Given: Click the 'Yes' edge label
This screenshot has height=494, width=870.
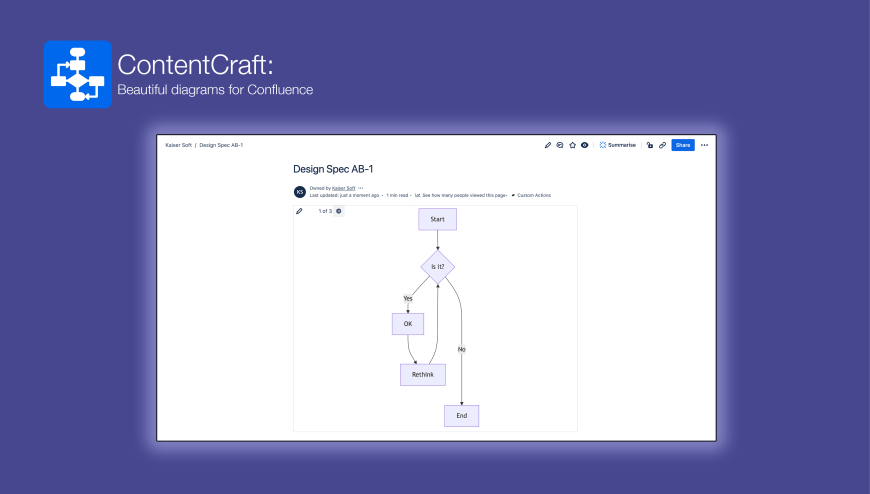Looking at the screenshot, I should [x=408, y=299].
